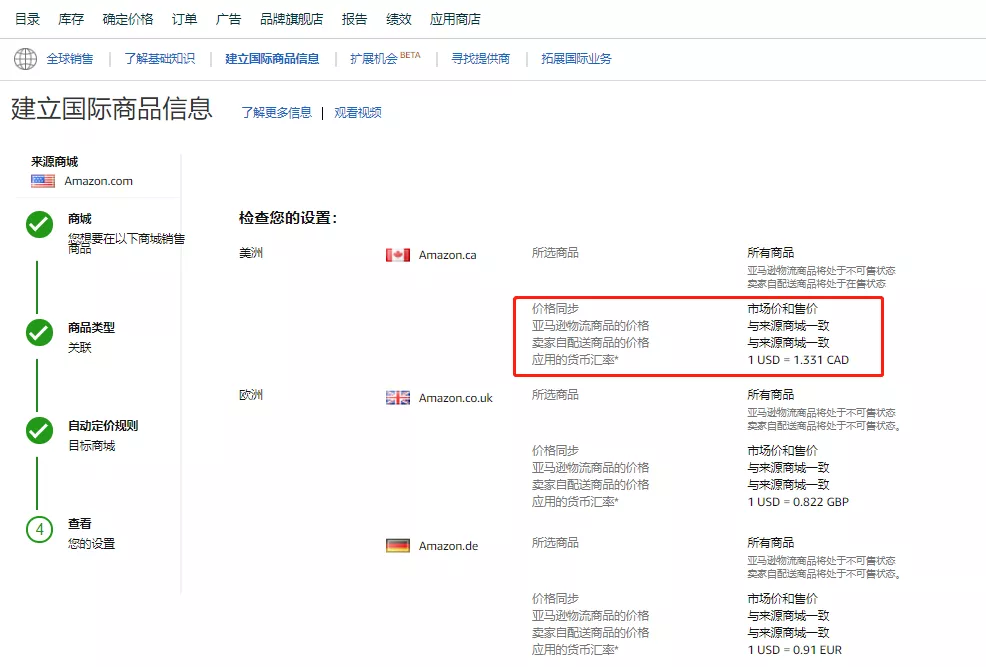
Task: Select the 报告 menu item
Action: coord(355,17)
